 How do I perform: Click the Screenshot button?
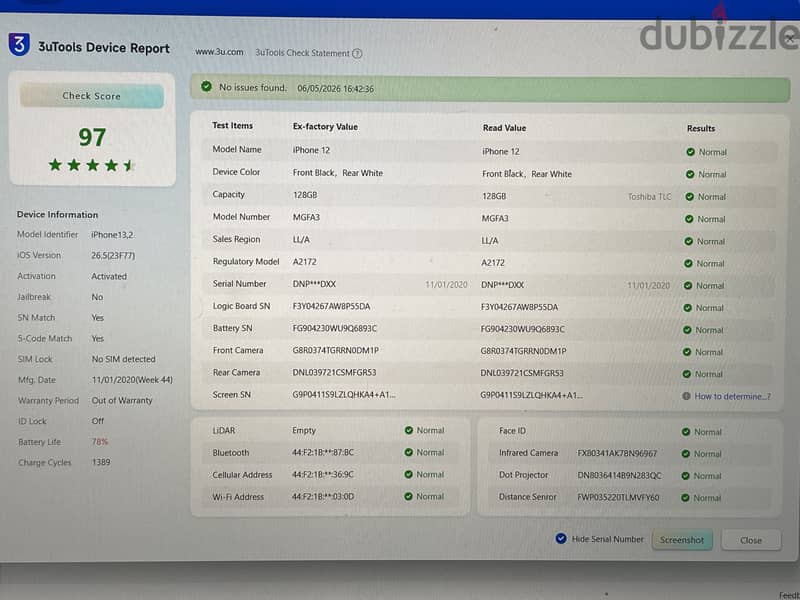(x=682, y=540)
